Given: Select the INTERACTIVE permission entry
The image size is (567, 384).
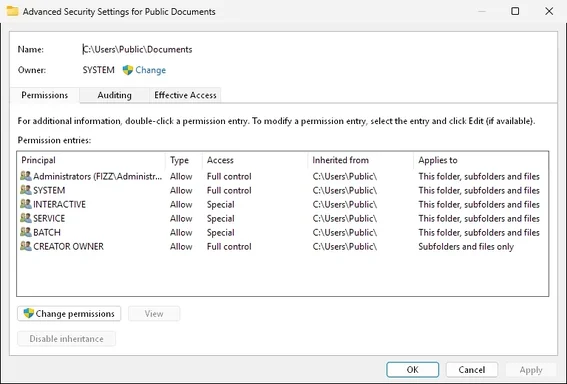Looking at the screenshot, I should [282, 204].
